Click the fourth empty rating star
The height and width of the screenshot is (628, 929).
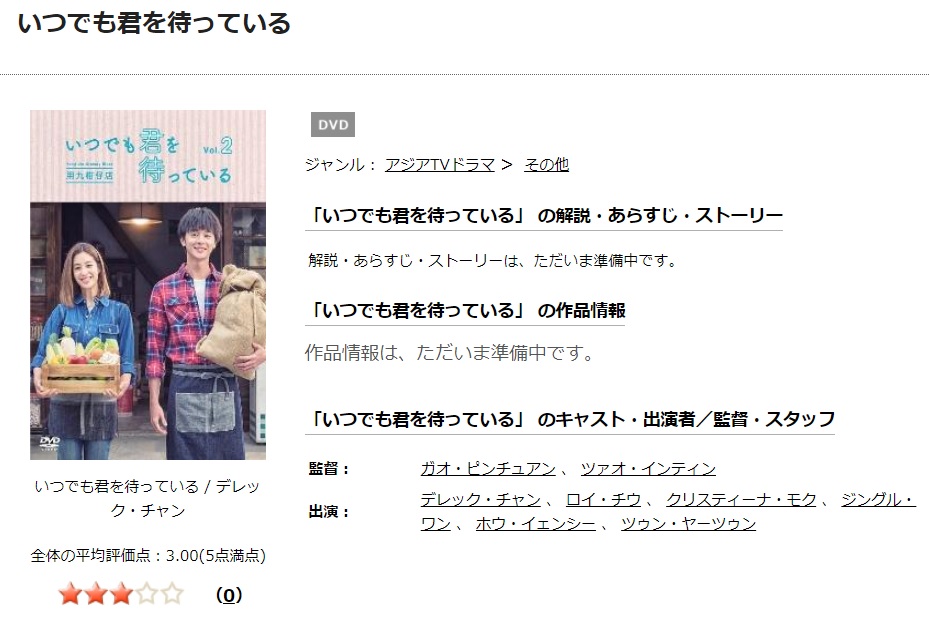(x=147, y=594)
